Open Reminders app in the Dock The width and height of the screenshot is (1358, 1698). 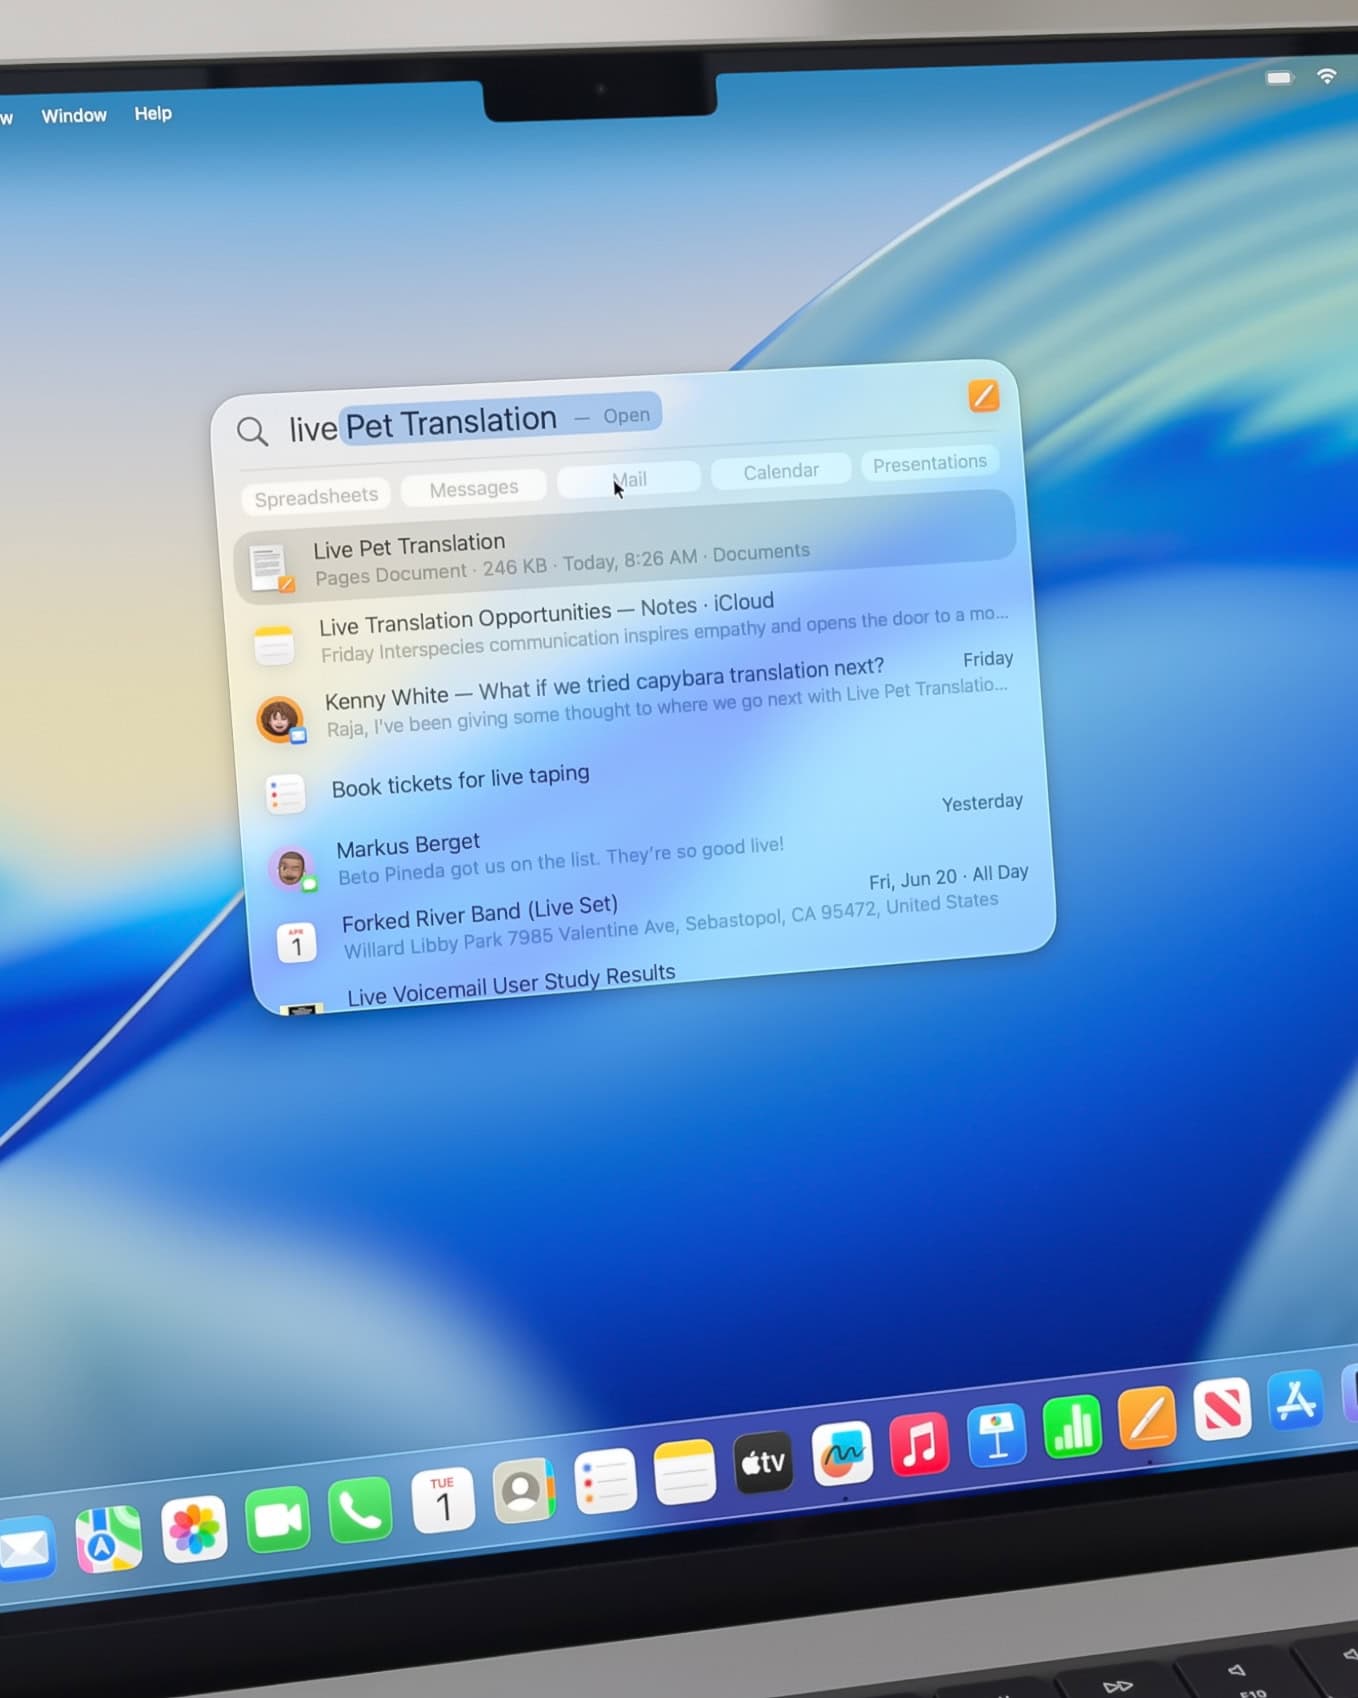(x=605, y=1481)
